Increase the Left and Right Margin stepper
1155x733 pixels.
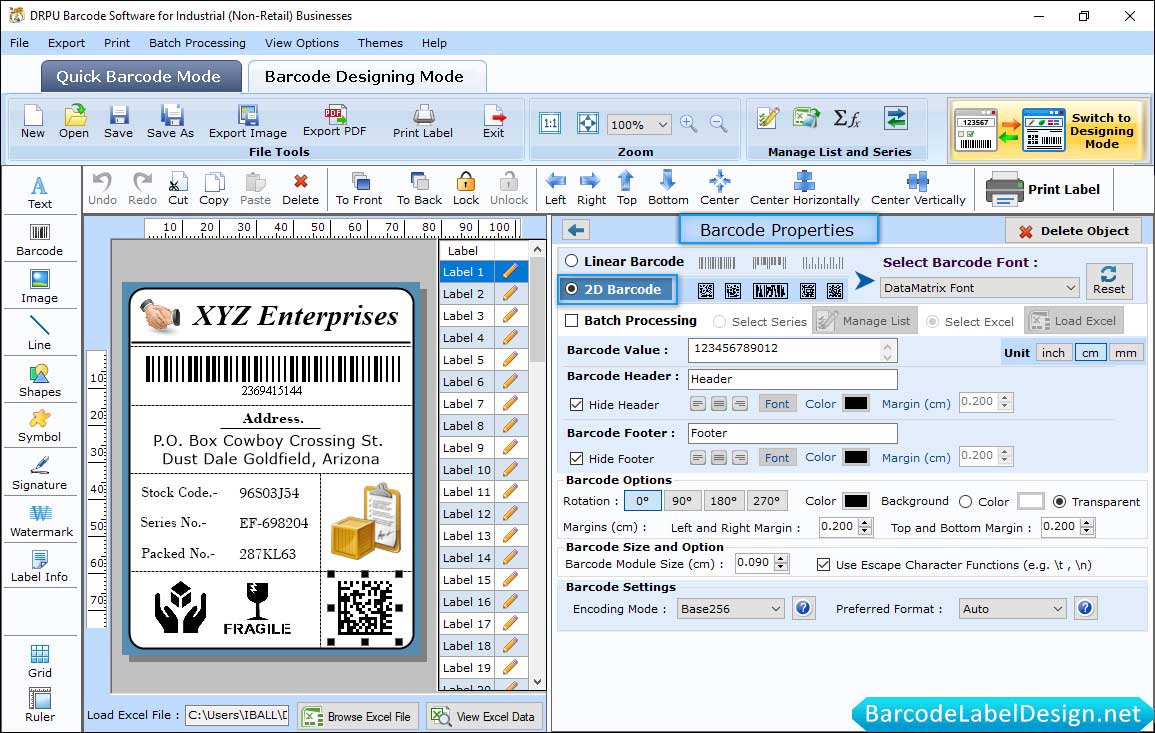point(866,522)
